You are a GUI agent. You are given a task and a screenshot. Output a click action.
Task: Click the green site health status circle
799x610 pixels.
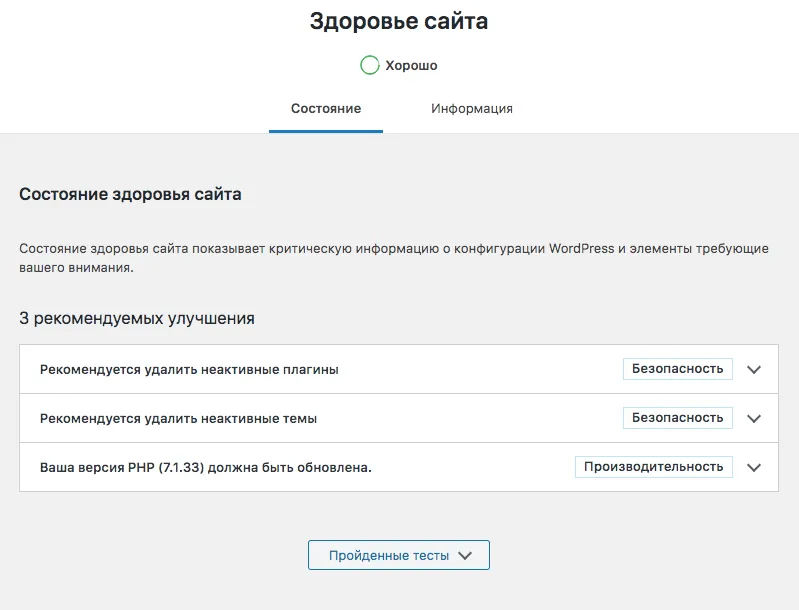[x=369, y=65]
